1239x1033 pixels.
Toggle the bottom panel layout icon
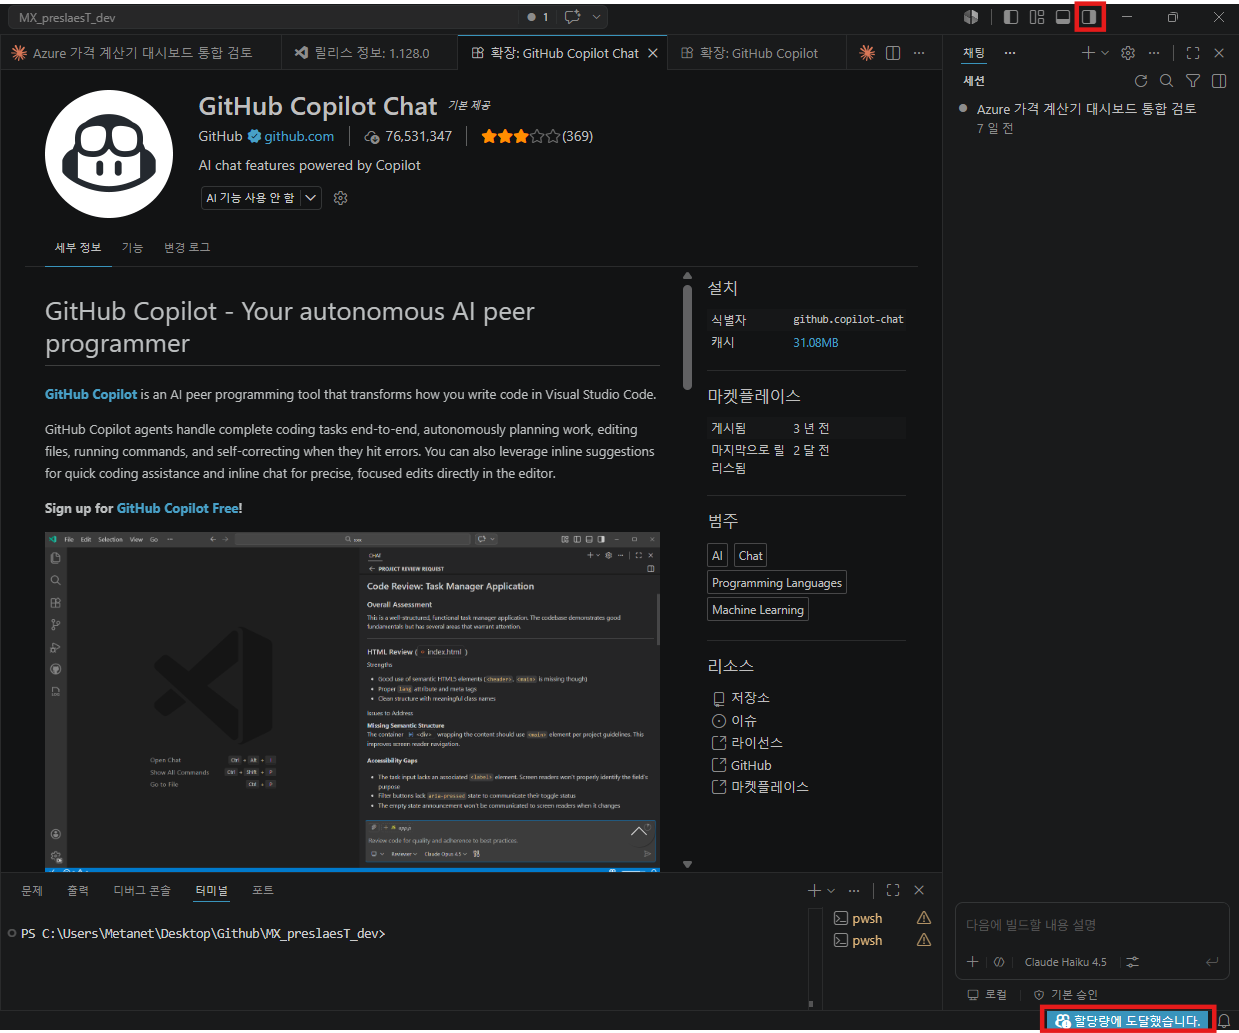coord(1063,17)
